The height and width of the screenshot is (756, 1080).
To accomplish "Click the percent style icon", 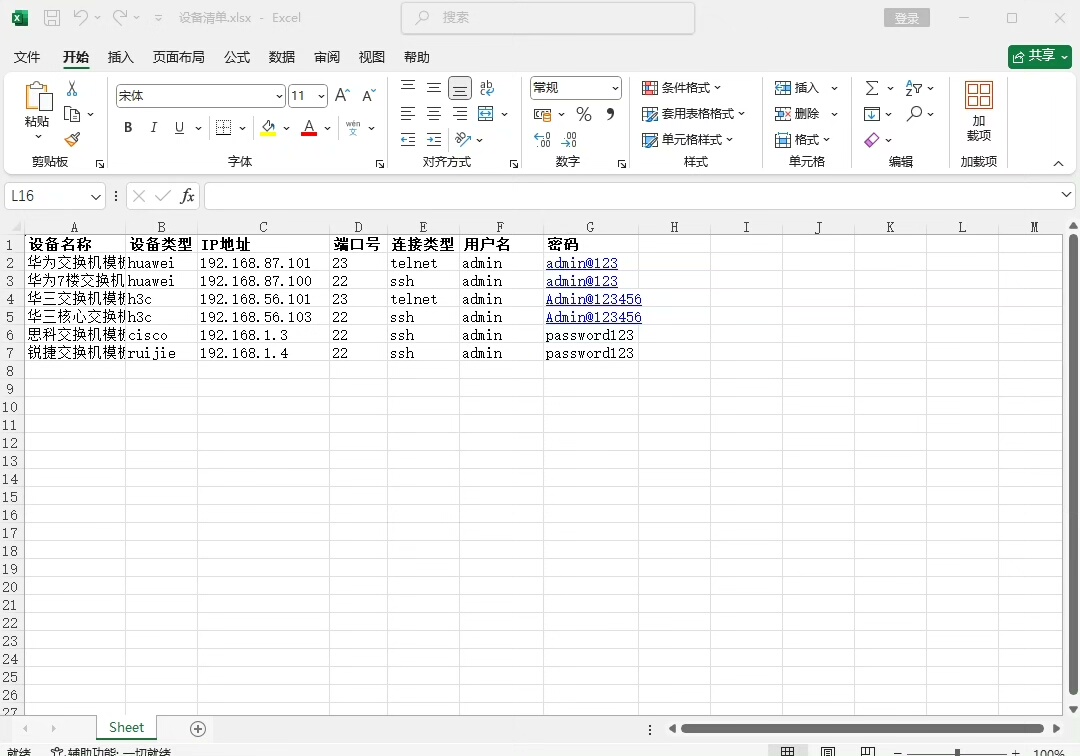I will 584,114.
